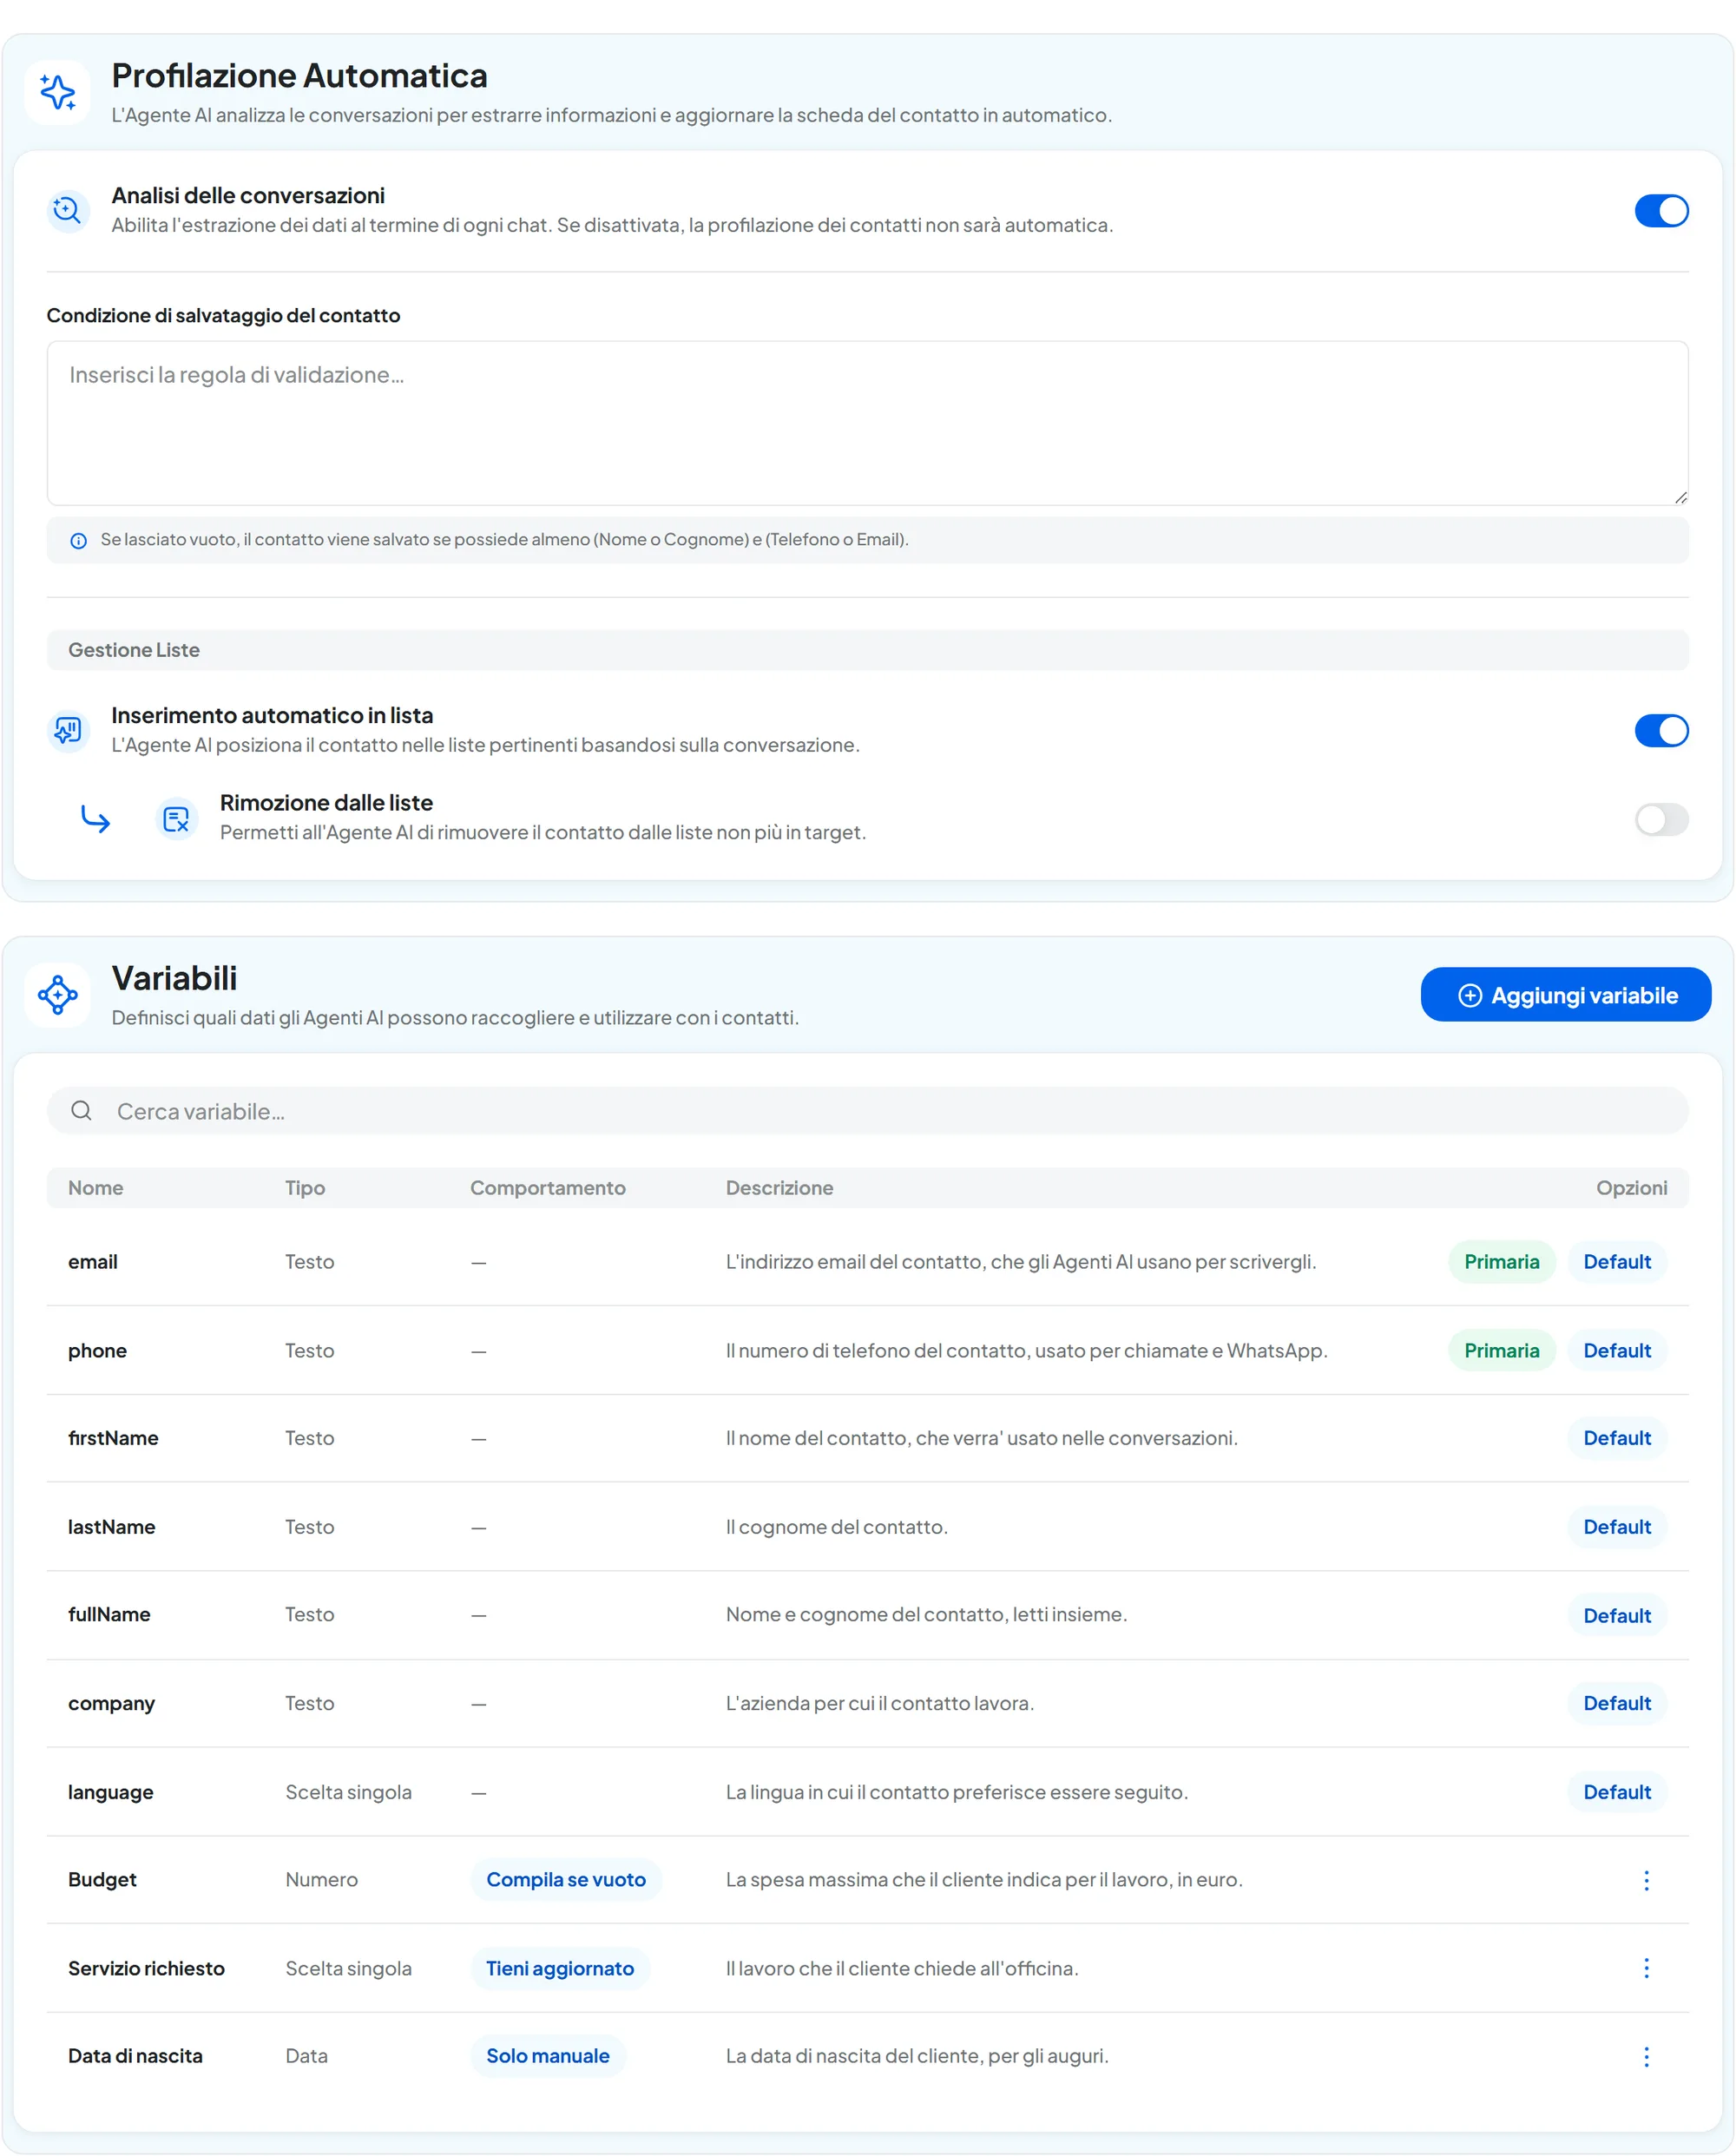Image resolution: width=1736 pixels, height=2156 pixels.
Task: Click the Solo manuale behavior badge
Action: click(548, 2056)
